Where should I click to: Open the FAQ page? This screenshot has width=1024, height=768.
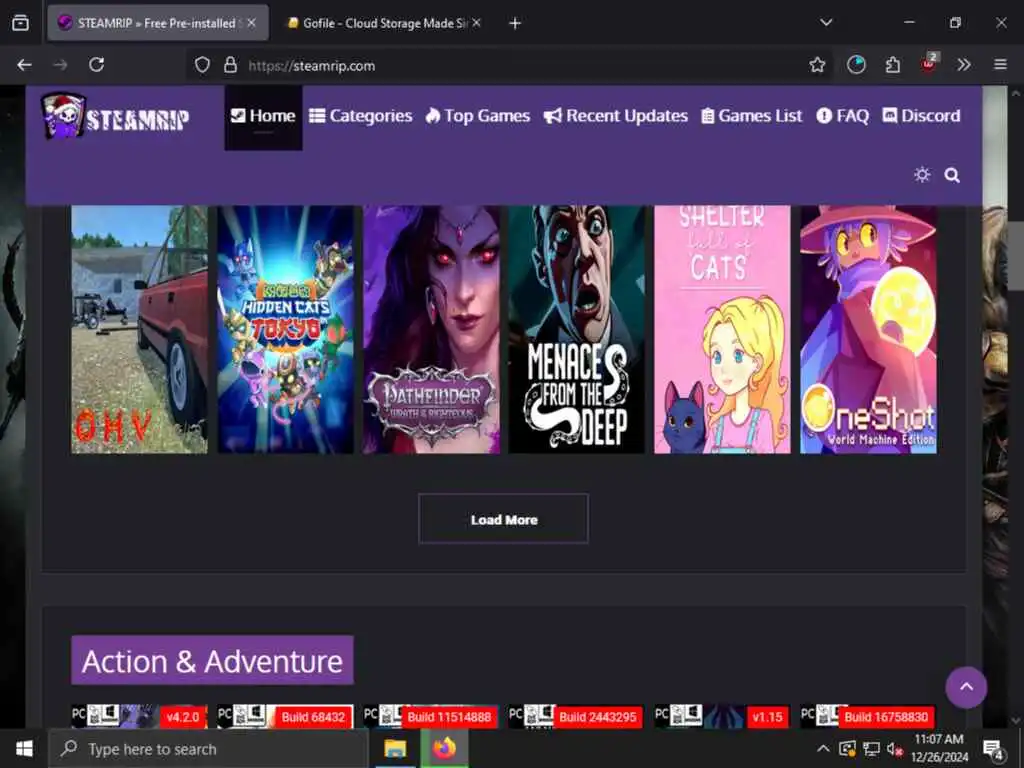tap(842, 116)
